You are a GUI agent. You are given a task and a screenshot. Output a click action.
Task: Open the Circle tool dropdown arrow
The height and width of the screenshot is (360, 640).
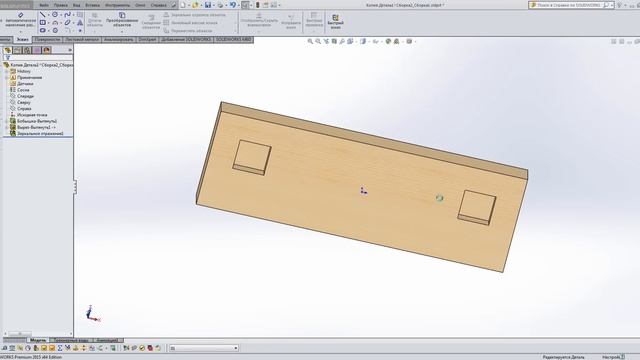(61, 15)
